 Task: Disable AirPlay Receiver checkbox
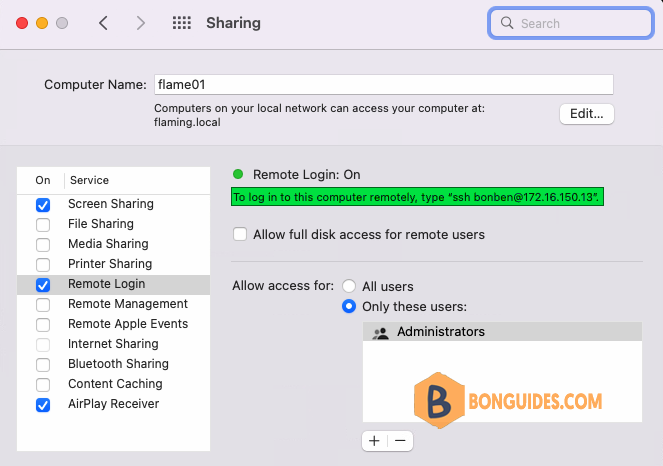tap(43, 405)
